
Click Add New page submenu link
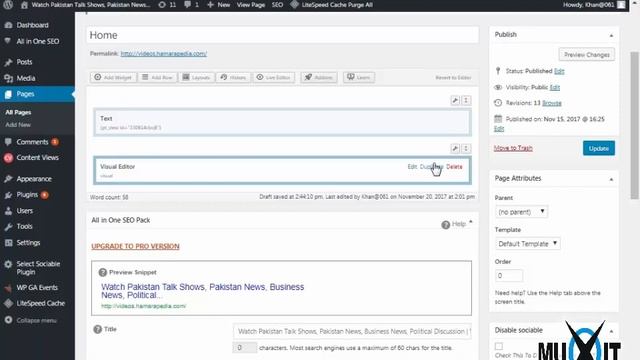pos(18,125)
